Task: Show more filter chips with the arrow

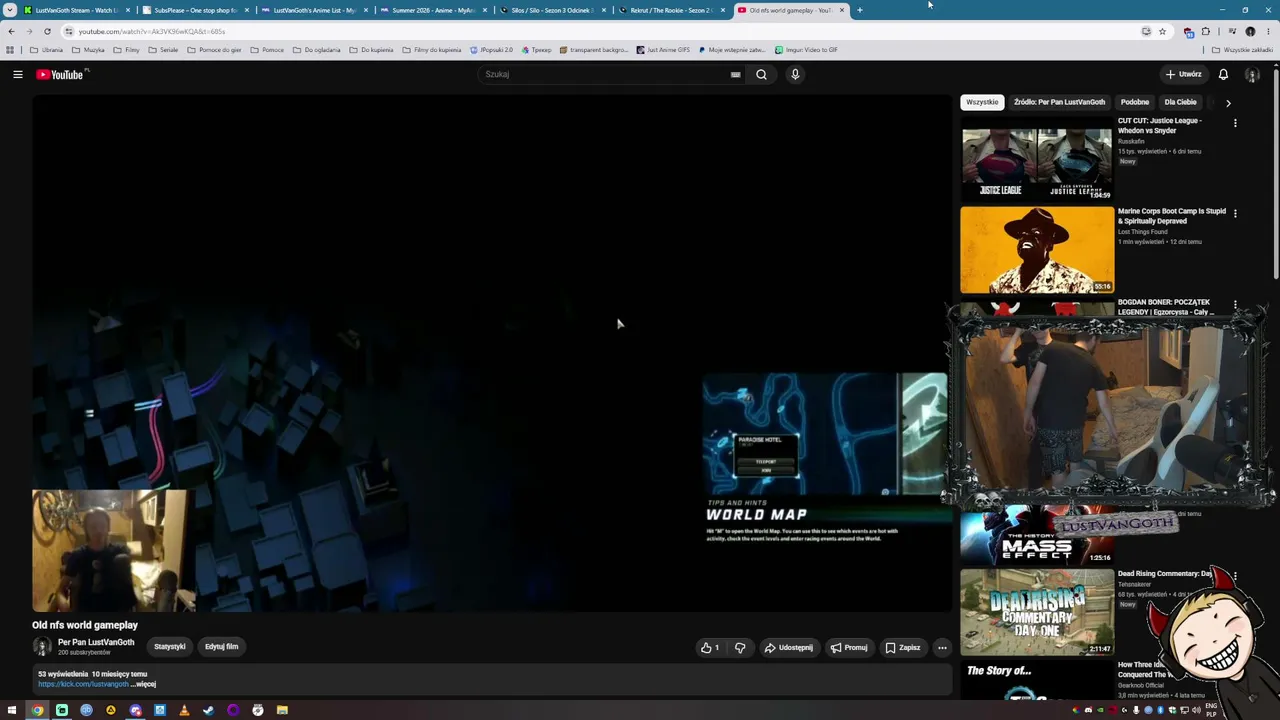Action: point(1228,102)
